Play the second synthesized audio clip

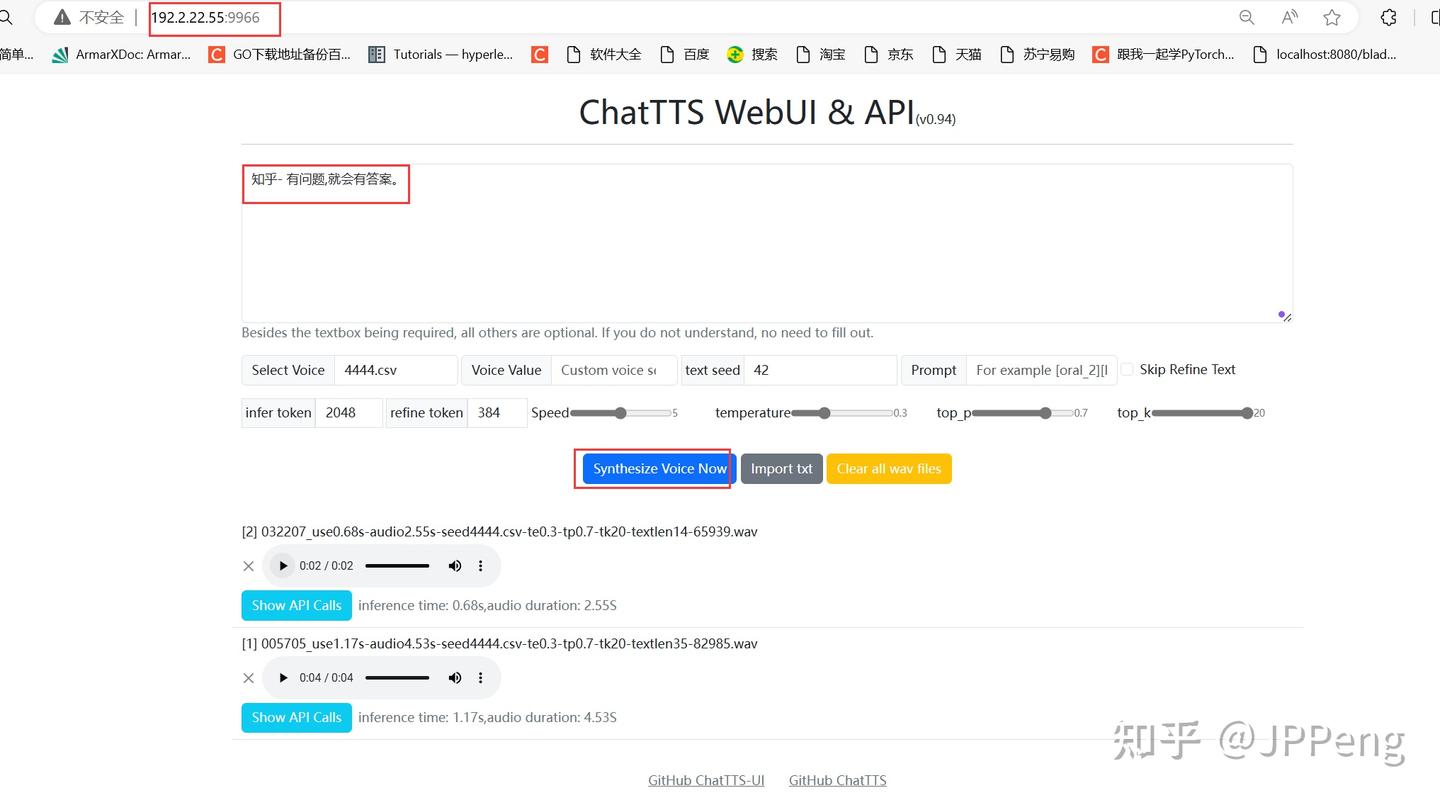tap(282, 677)
